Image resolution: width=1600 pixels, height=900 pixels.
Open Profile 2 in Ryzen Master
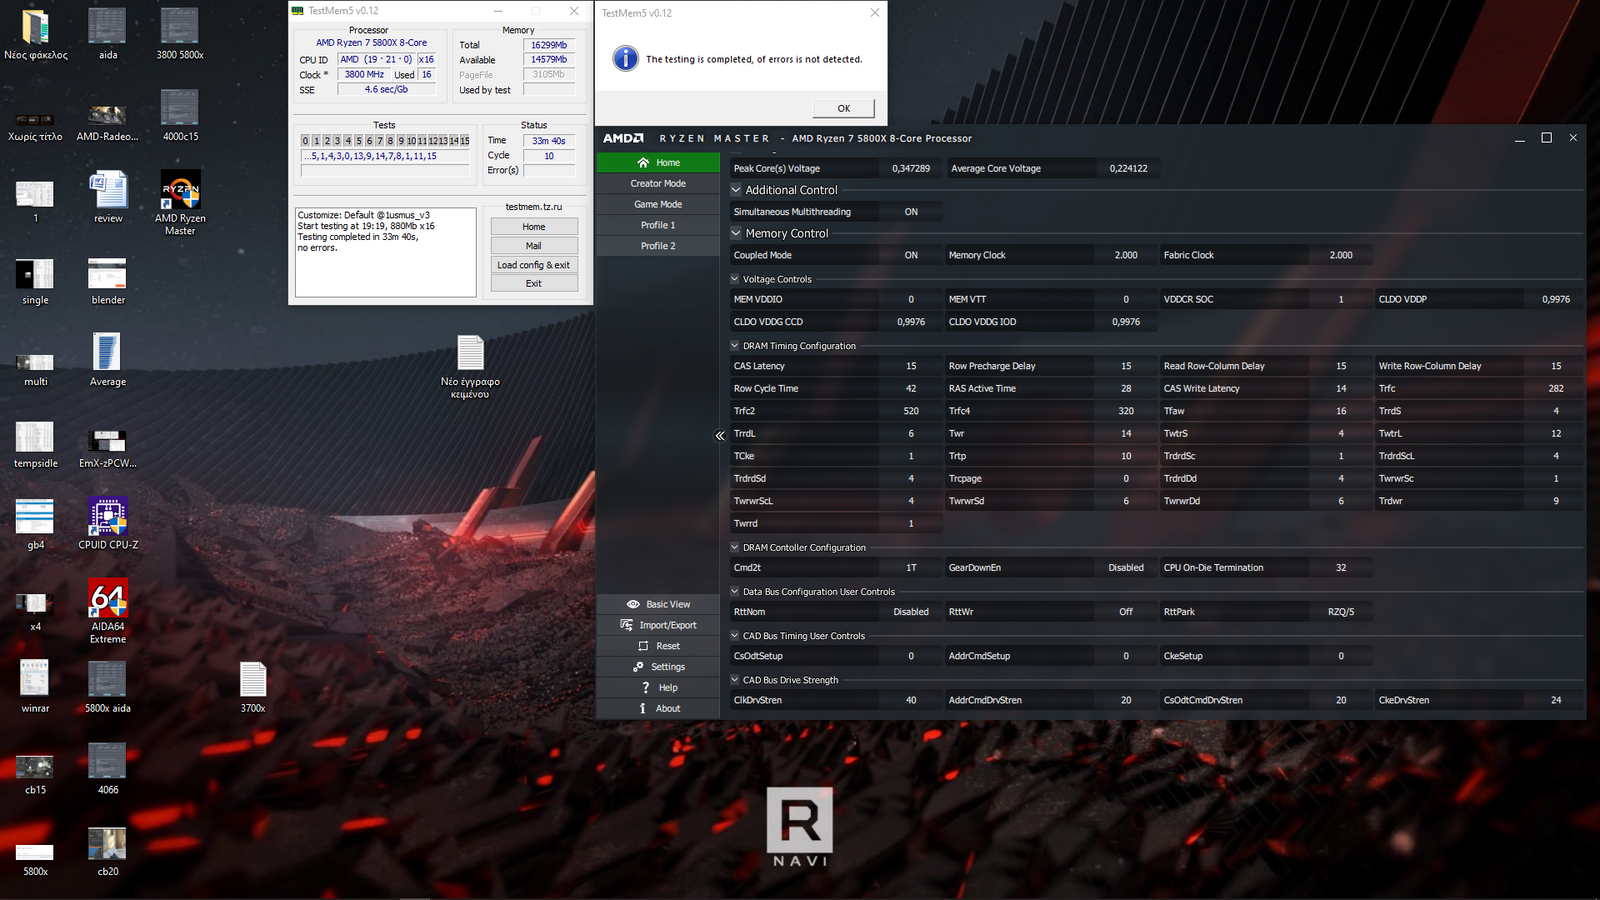(x=658, y=246)
